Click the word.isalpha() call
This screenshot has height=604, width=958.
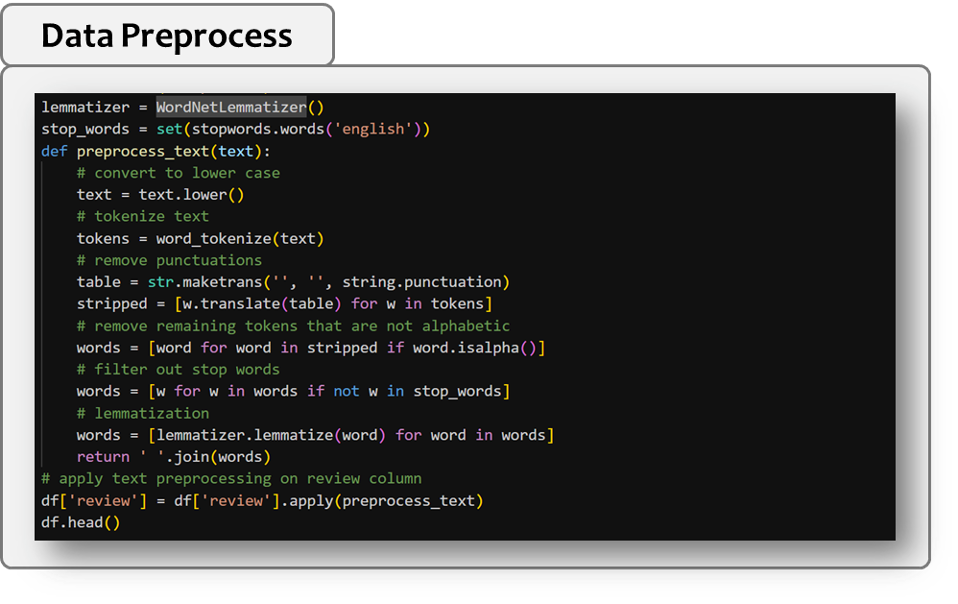click(474, 347)
